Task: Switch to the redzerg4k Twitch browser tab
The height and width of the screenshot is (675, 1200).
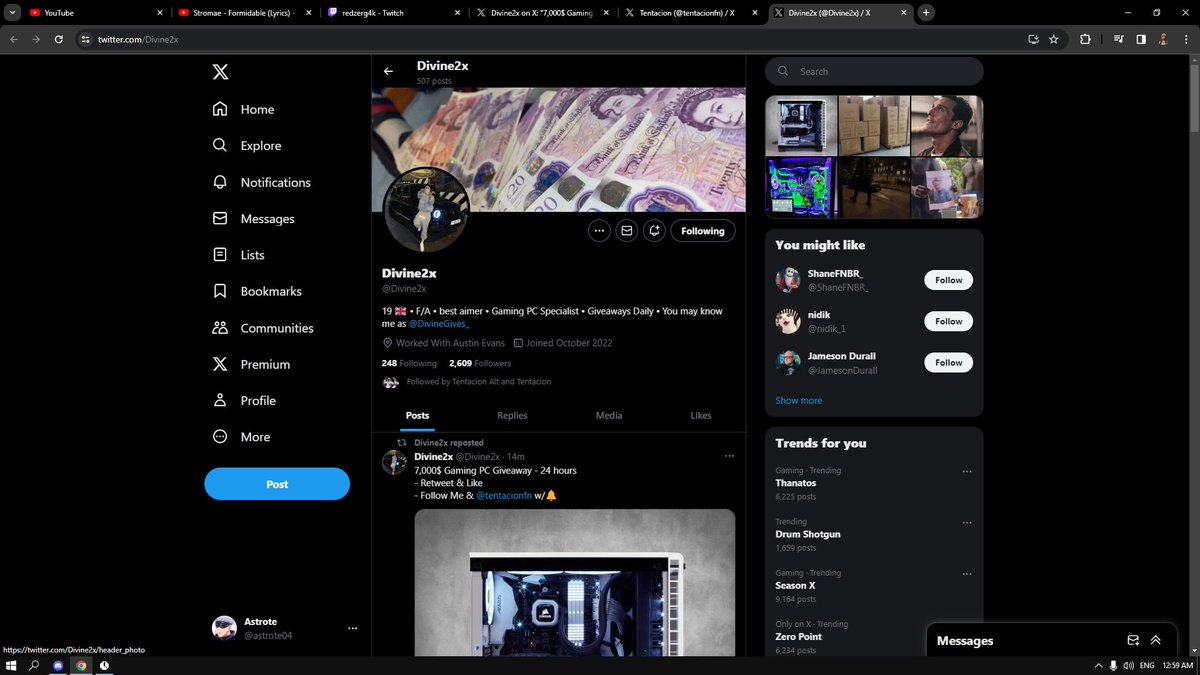Action: tap(395, 13)
